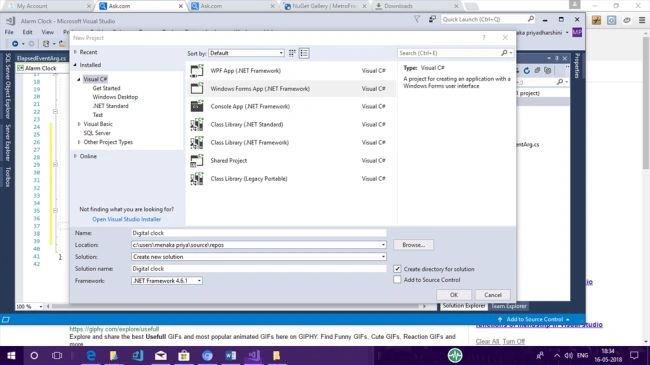
Task: Open the Solution 'Create new solution' dropdown
Action: pyautogui.click(x=383, y=257)
